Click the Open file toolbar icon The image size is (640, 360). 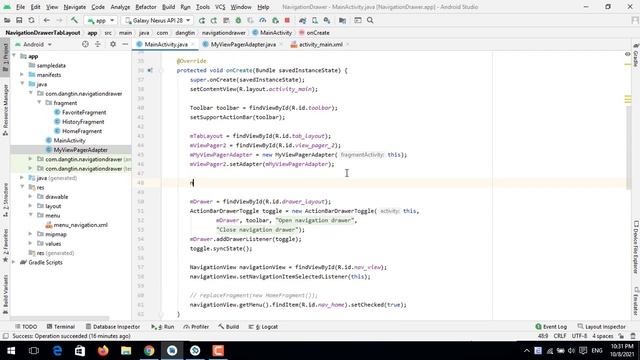(7, 20)
